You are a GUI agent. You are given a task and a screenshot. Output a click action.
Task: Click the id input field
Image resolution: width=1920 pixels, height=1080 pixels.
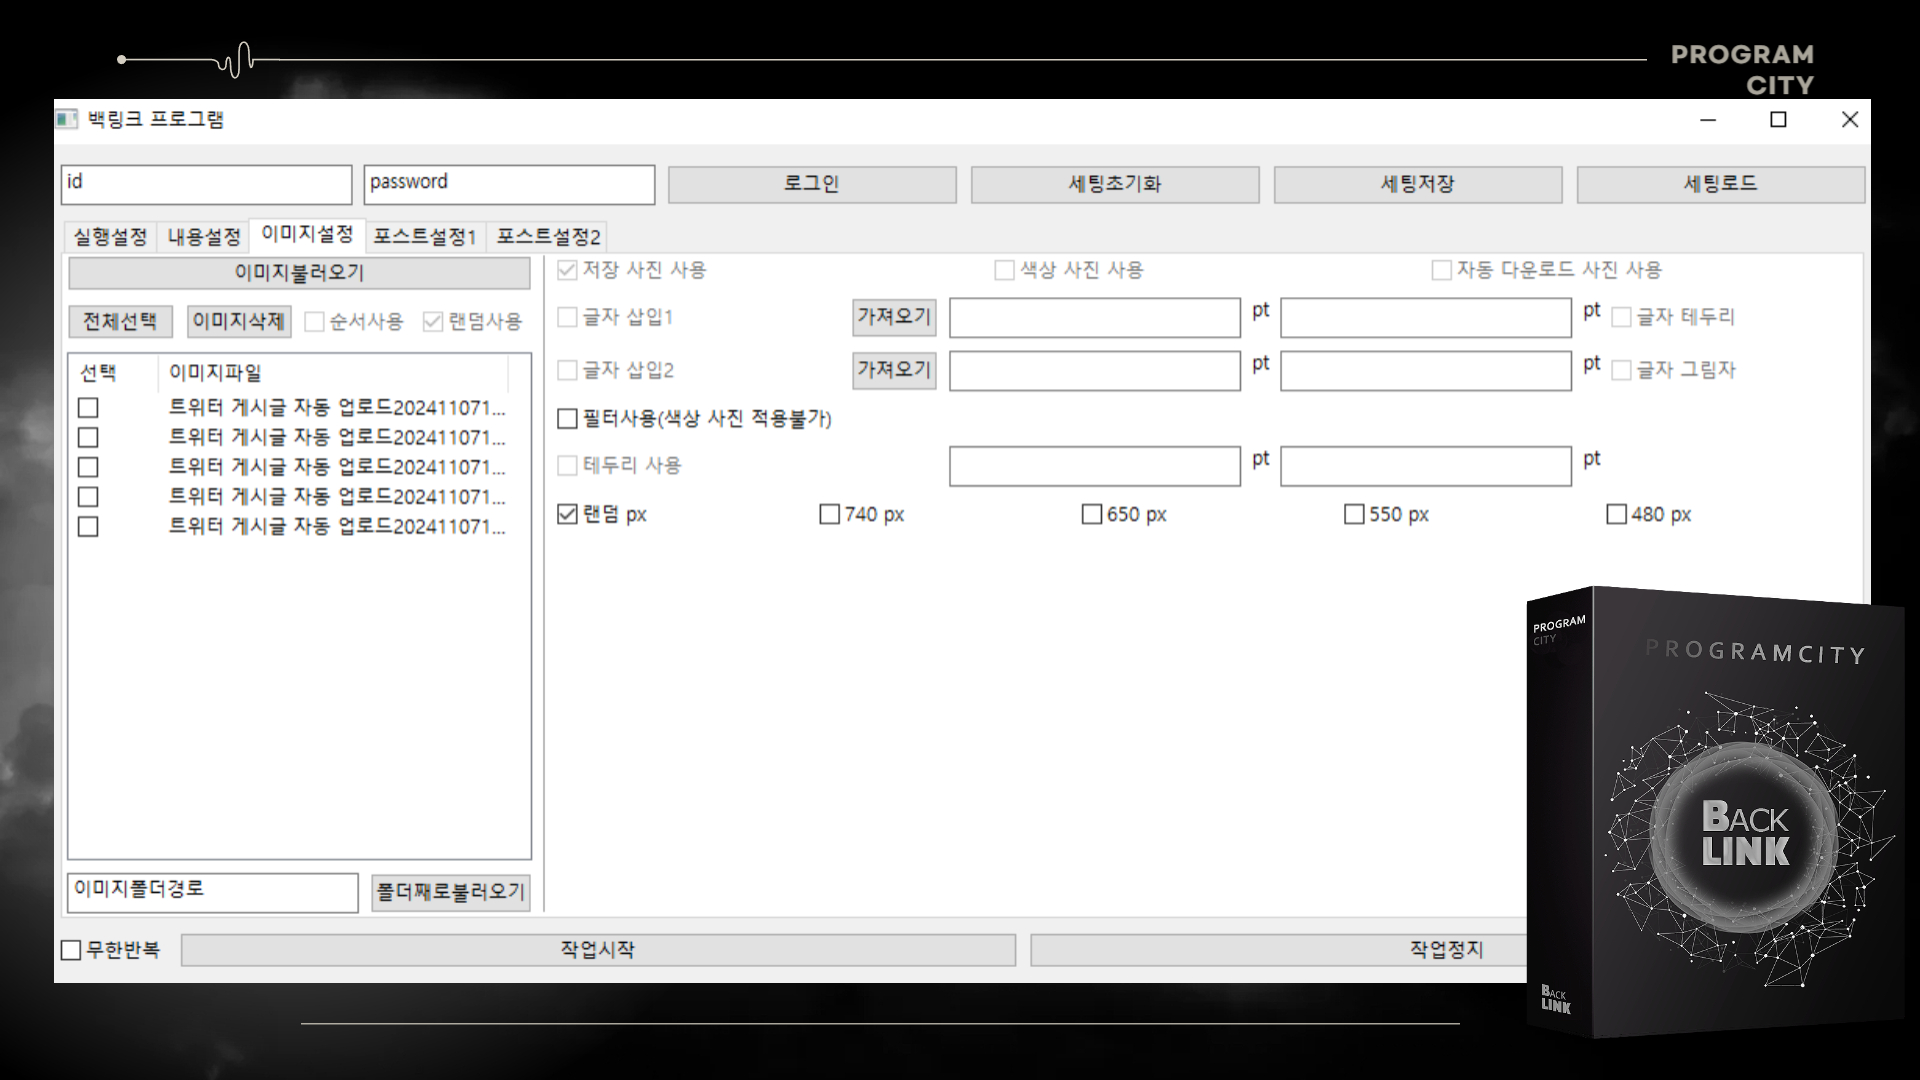[x=207, y=185]
